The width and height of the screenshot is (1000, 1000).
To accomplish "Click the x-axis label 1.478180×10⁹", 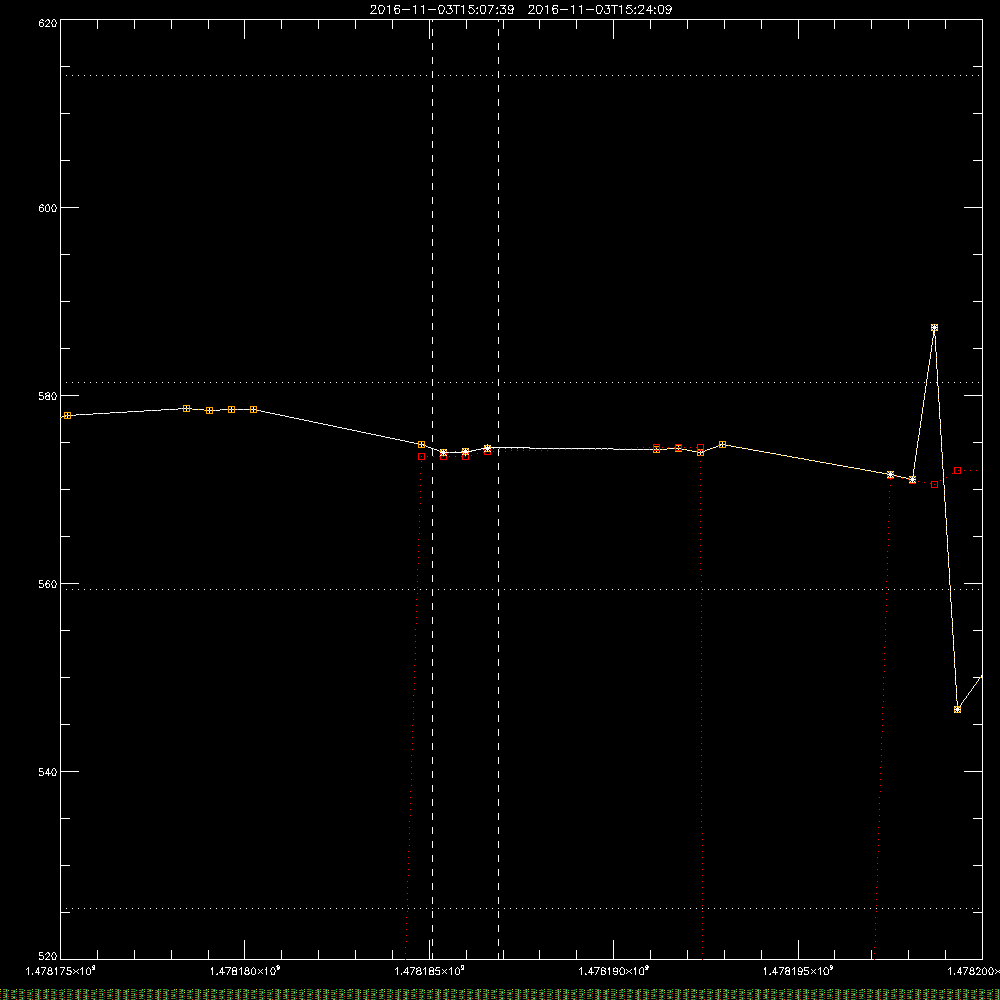I will click(x=245, y=971).
